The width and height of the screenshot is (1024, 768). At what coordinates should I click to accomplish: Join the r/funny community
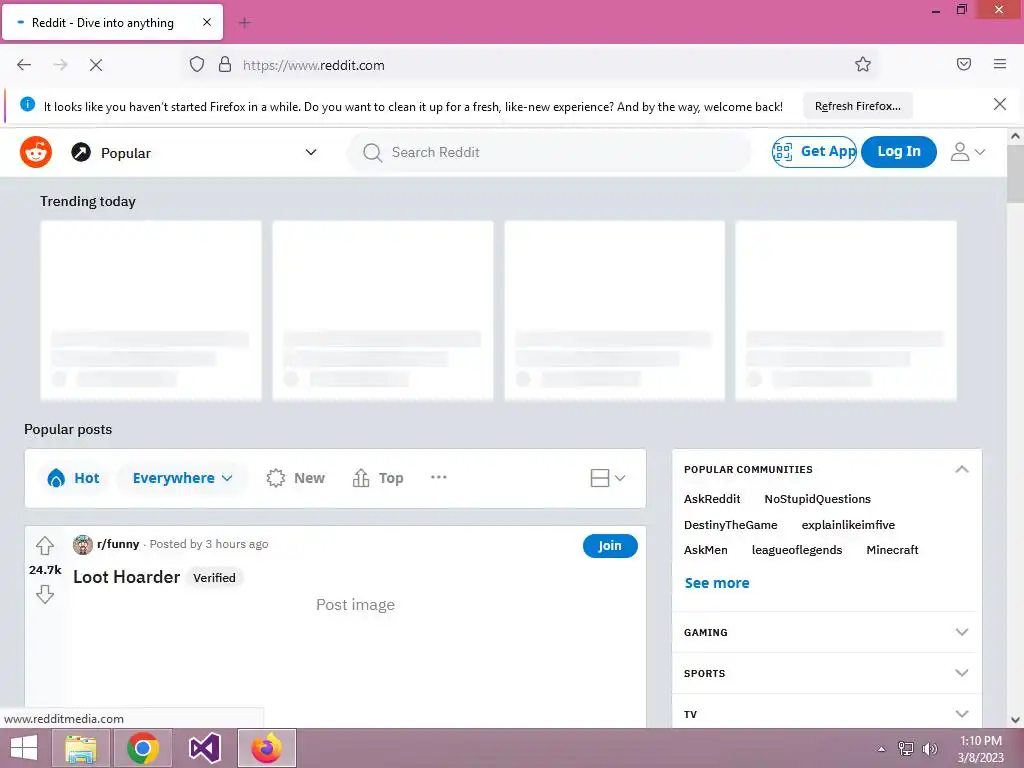click(610, 545)
